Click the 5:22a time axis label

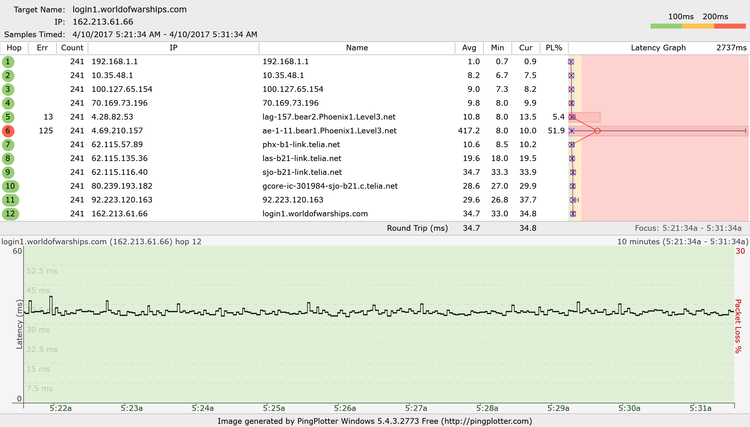pos(60,408)
